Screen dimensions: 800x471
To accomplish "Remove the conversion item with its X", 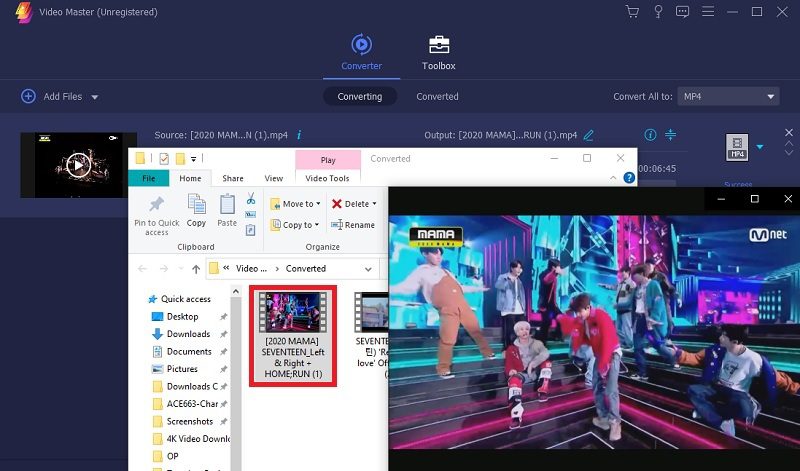I will tap(789, 133).
